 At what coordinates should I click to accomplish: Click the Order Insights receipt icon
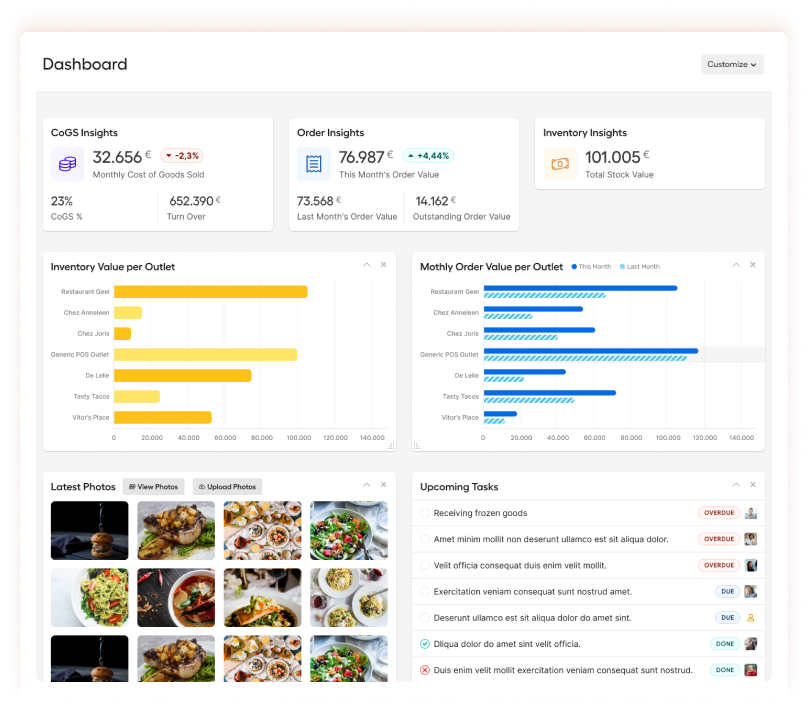[314, 164]
